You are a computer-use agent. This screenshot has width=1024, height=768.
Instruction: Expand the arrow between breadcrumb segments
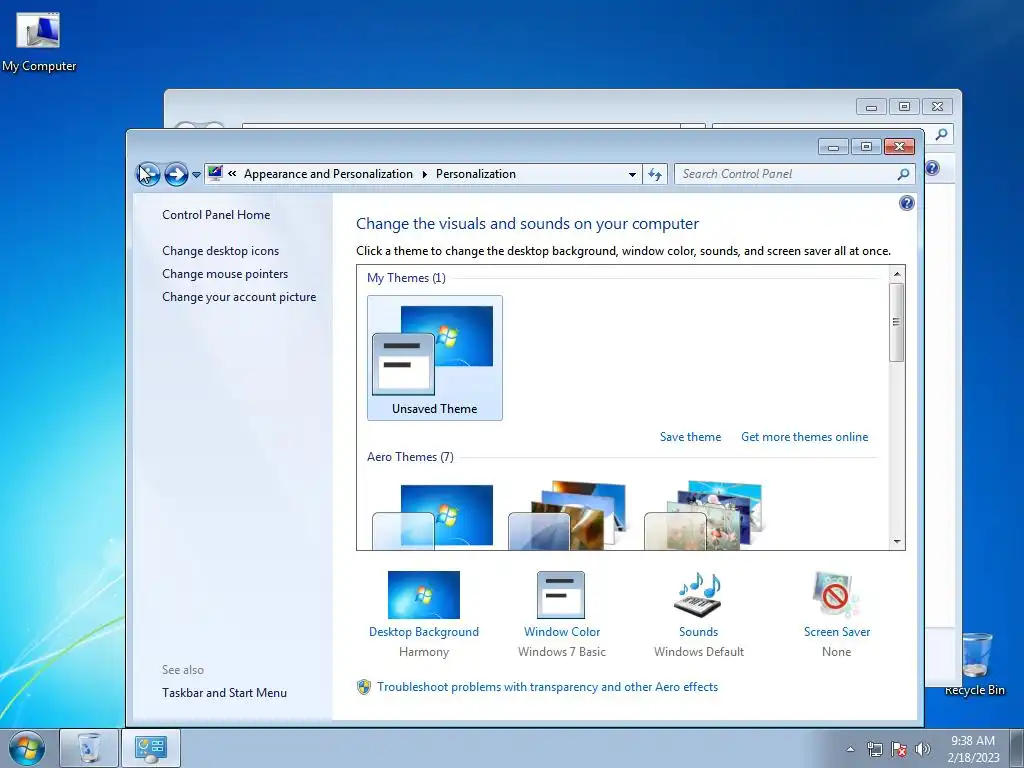[x=424, y=174]
